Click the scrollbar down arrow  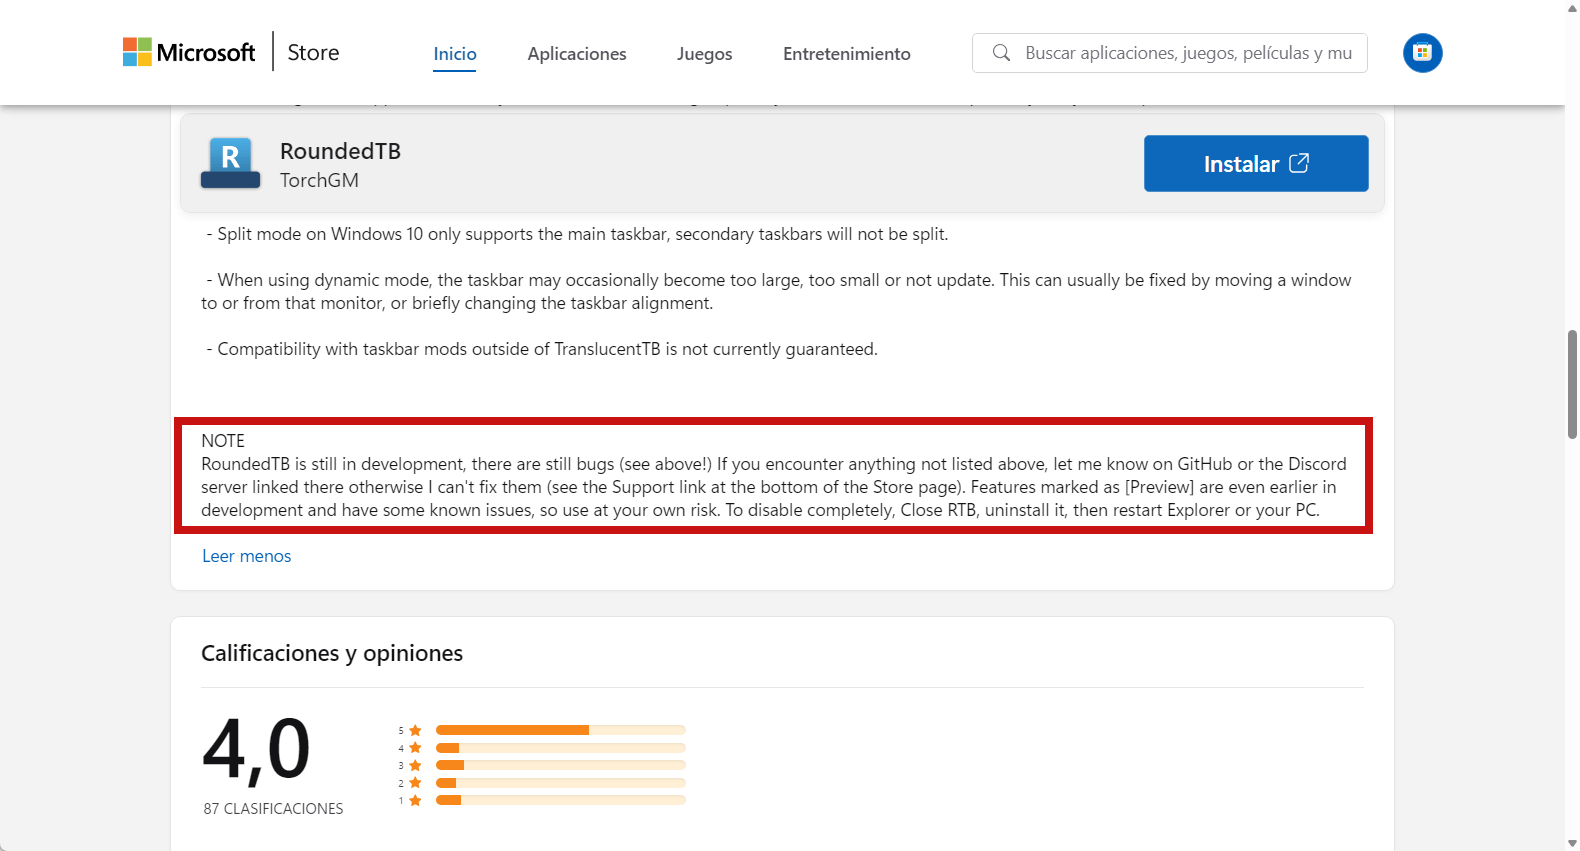point(1572,843)
